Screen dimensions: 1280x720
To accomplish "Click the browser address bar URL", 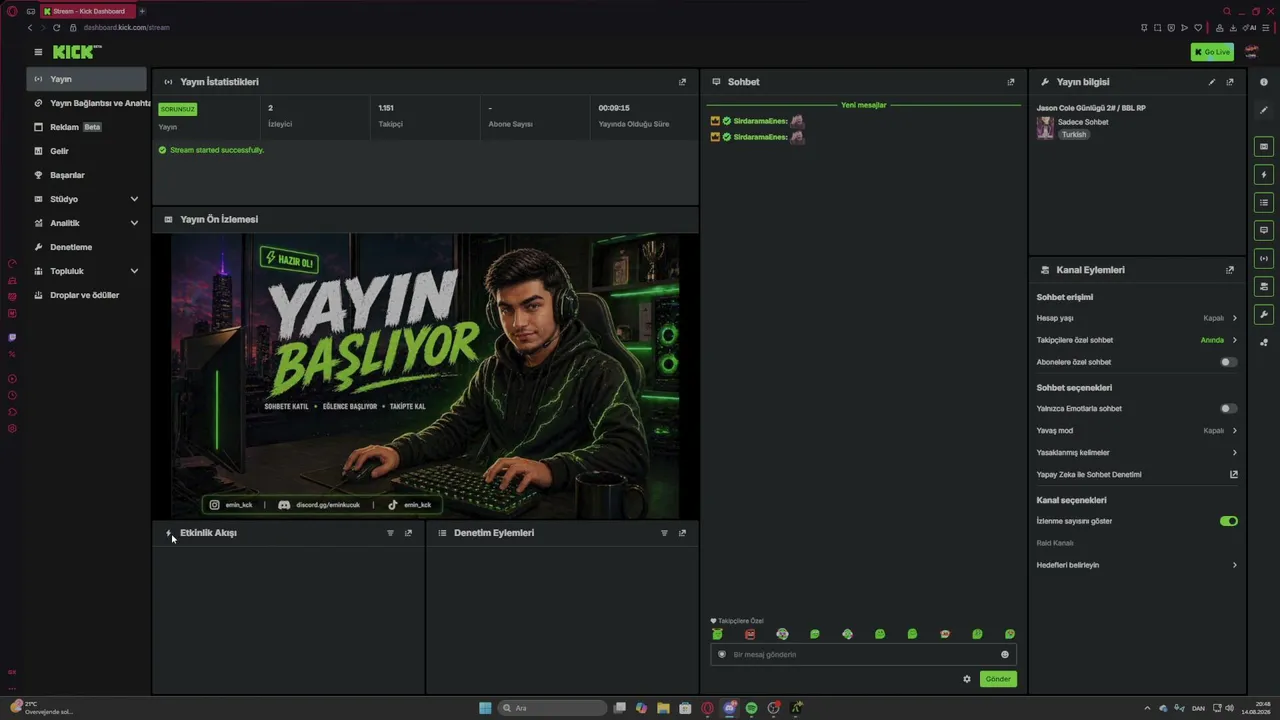I will 127,27.
